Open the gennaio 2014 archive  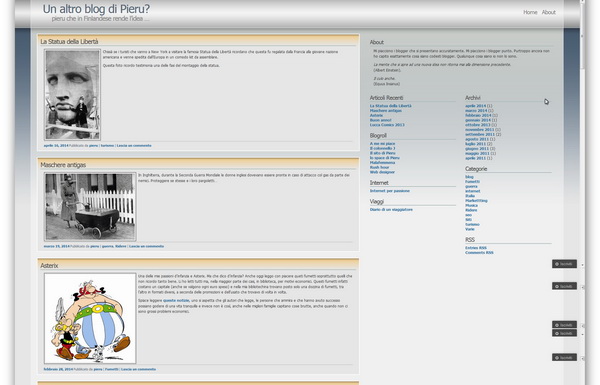[x=478, y=120]
